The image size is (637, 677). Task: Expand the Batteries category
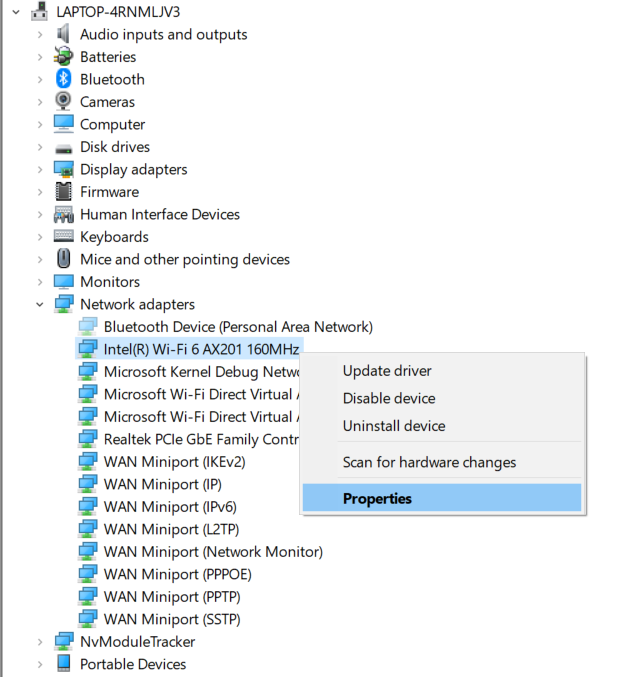(x=40, y=57)
